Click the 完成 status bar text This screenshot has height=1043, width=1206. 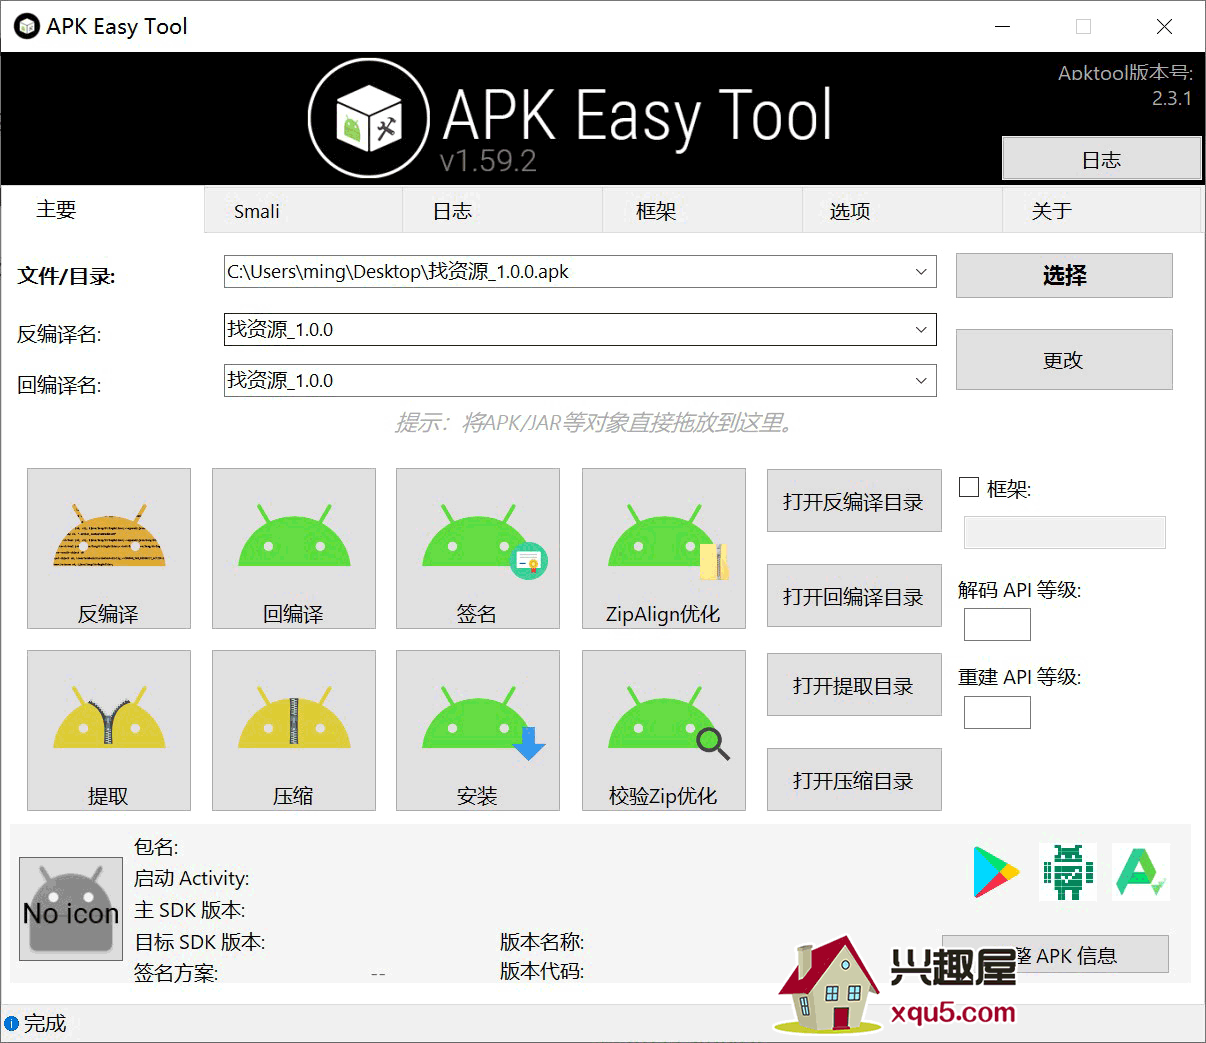pyautogui.click(x=45, y=1023)
